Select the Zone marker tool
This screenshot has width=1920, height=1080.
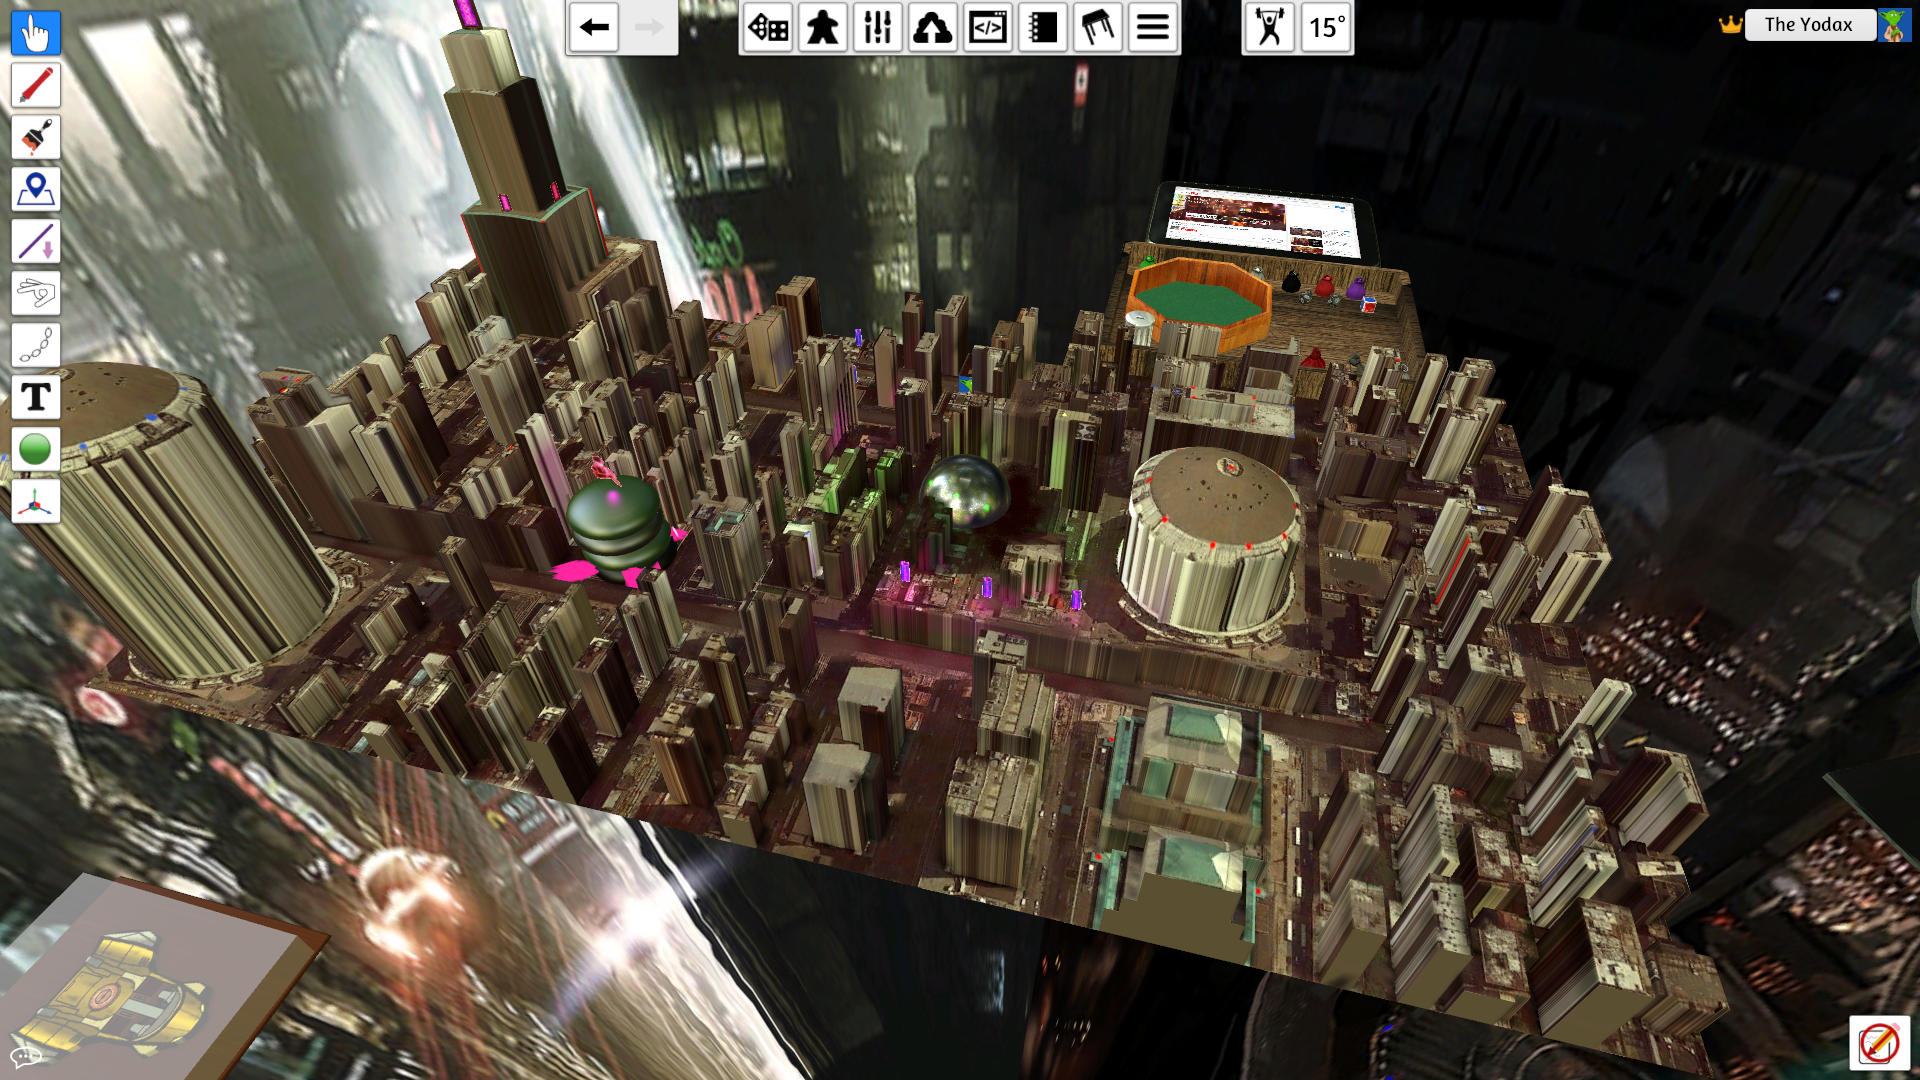(36, 189)
